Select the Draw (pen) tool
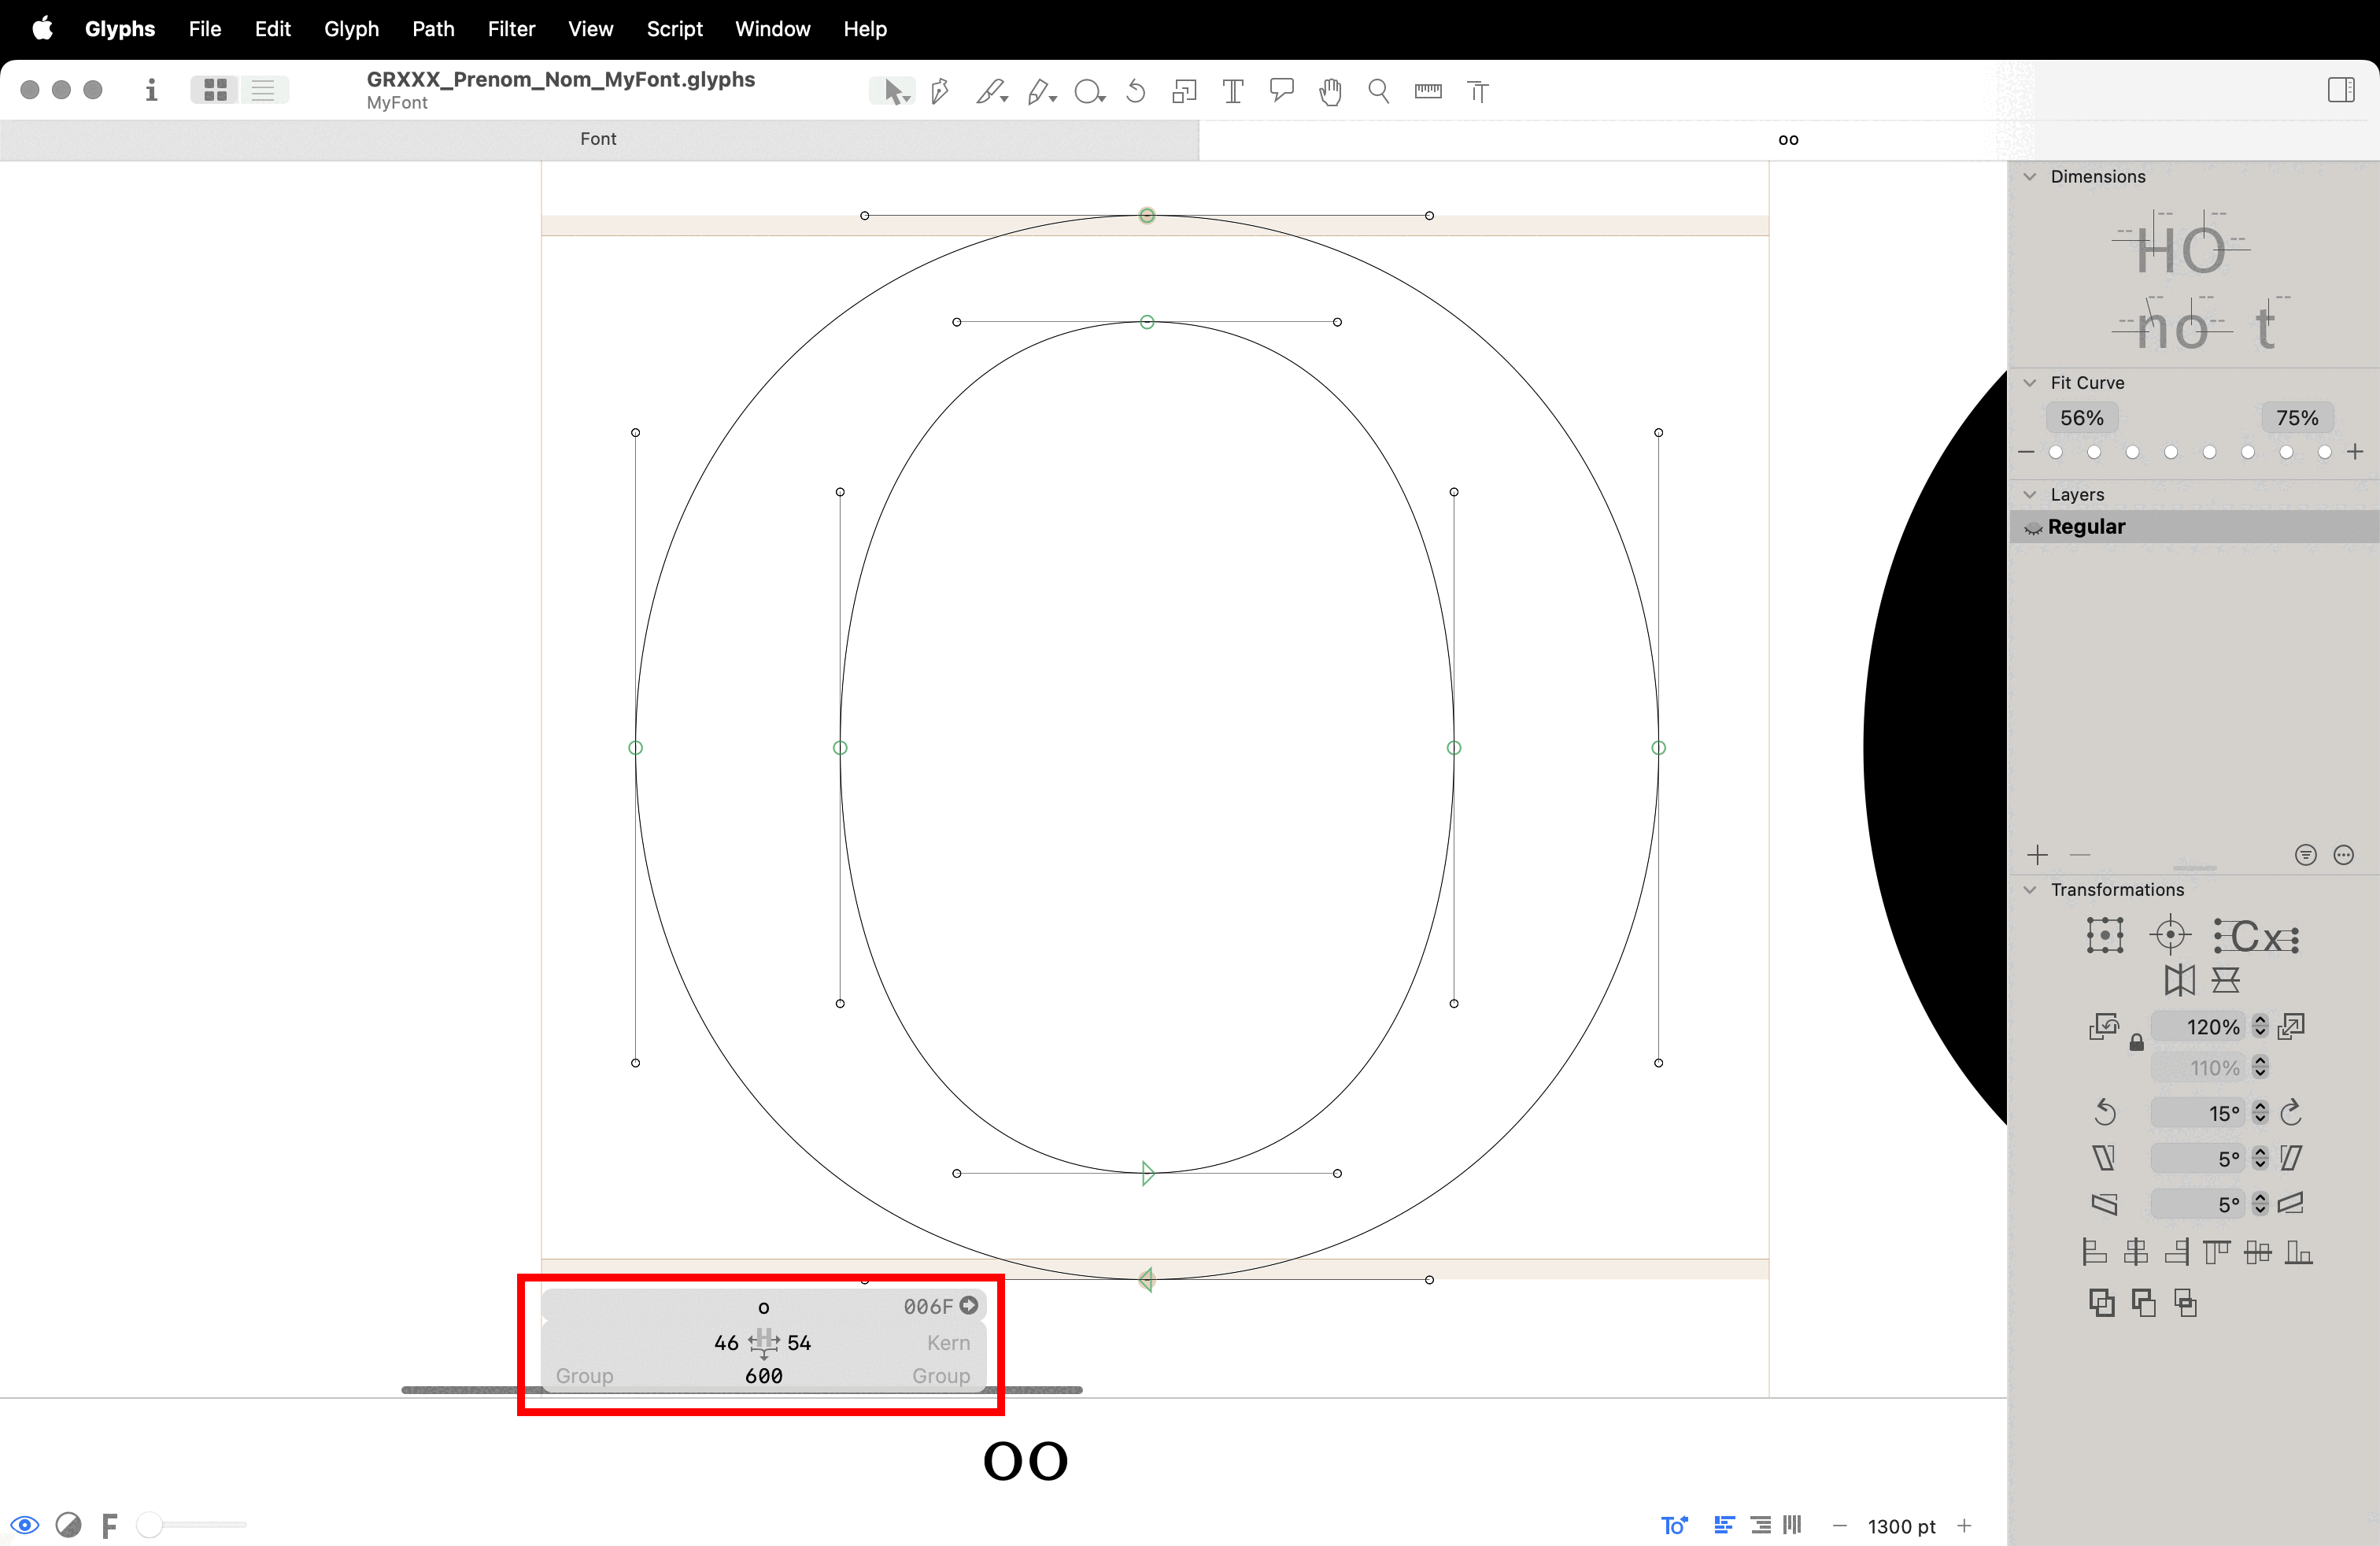 [x=939, y=92]
